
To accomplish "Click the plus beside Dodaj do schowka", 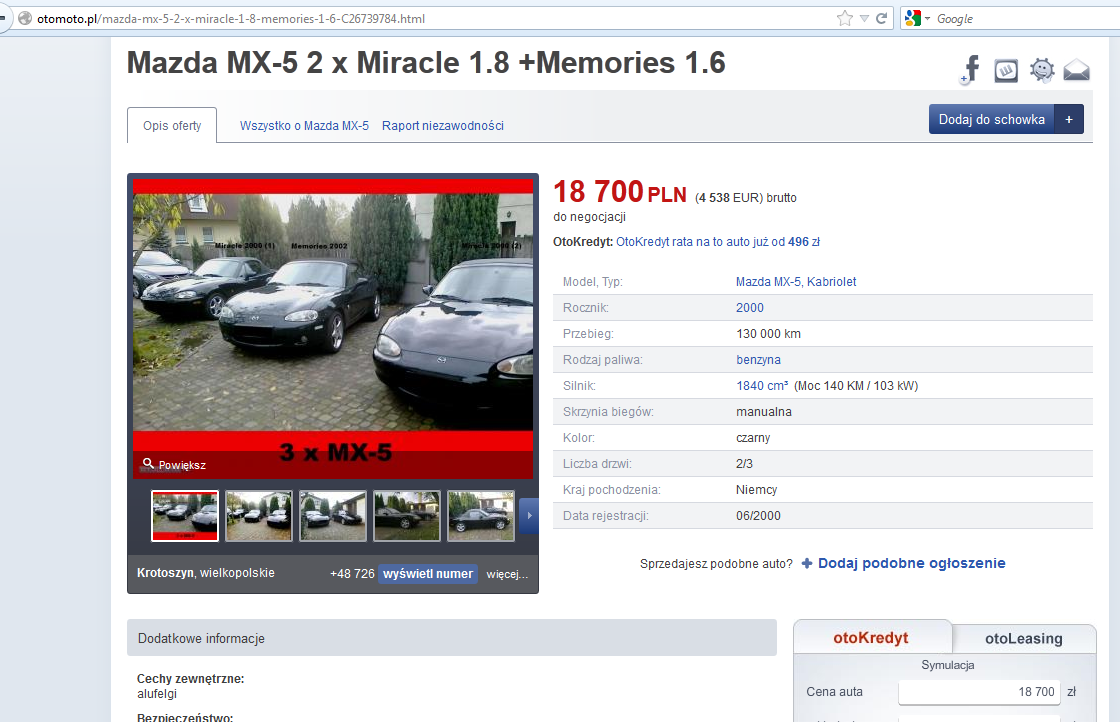I will pos(1069,119).
